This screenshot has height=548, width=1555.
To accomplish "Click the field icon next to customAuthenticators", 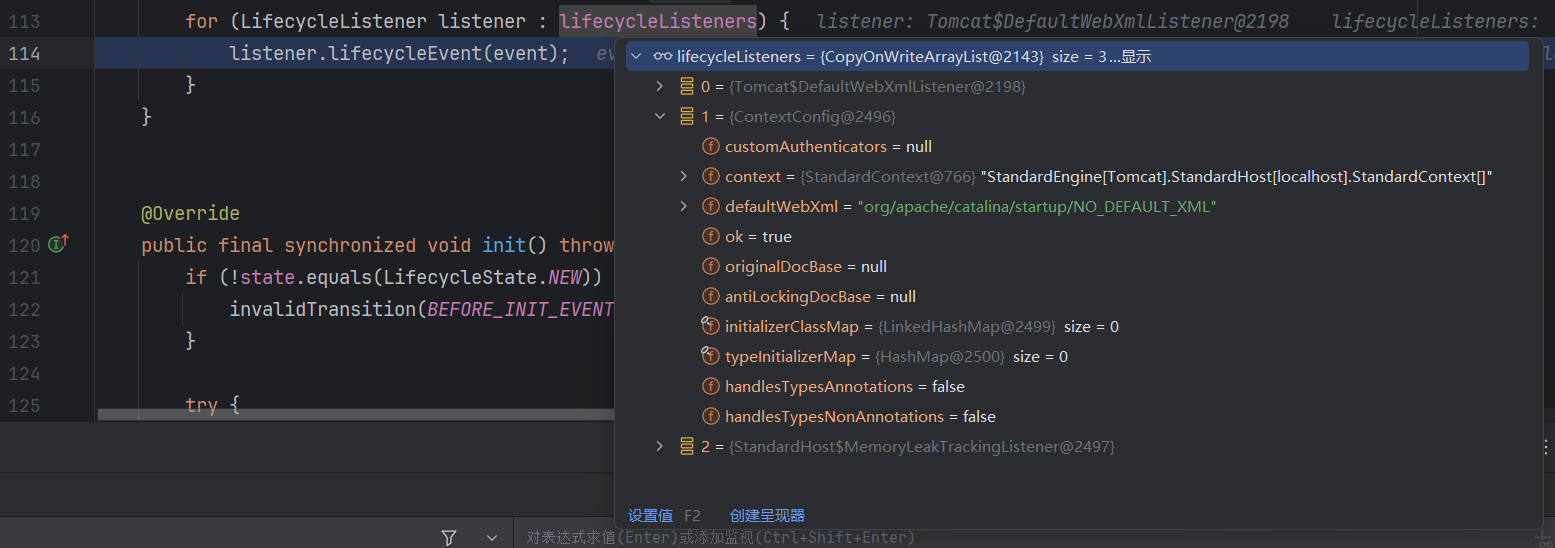I will [710, 146].
